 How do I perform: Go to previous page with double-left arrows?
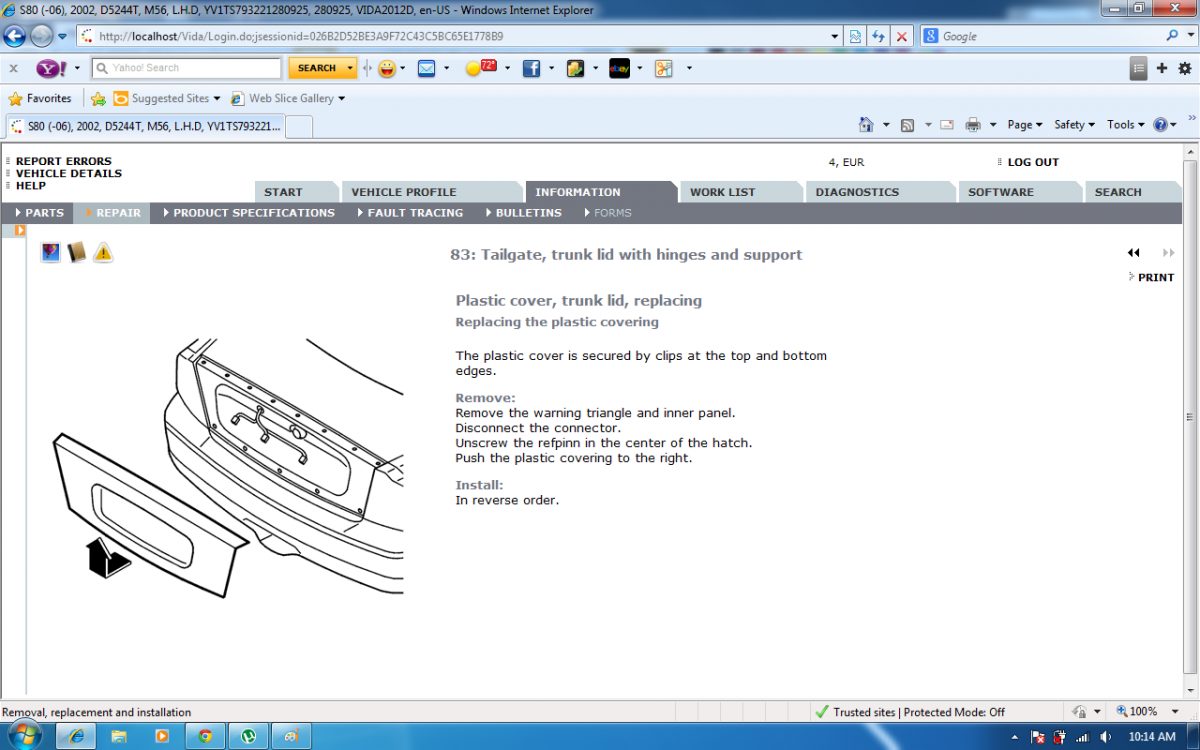[x=1134, y=253]
